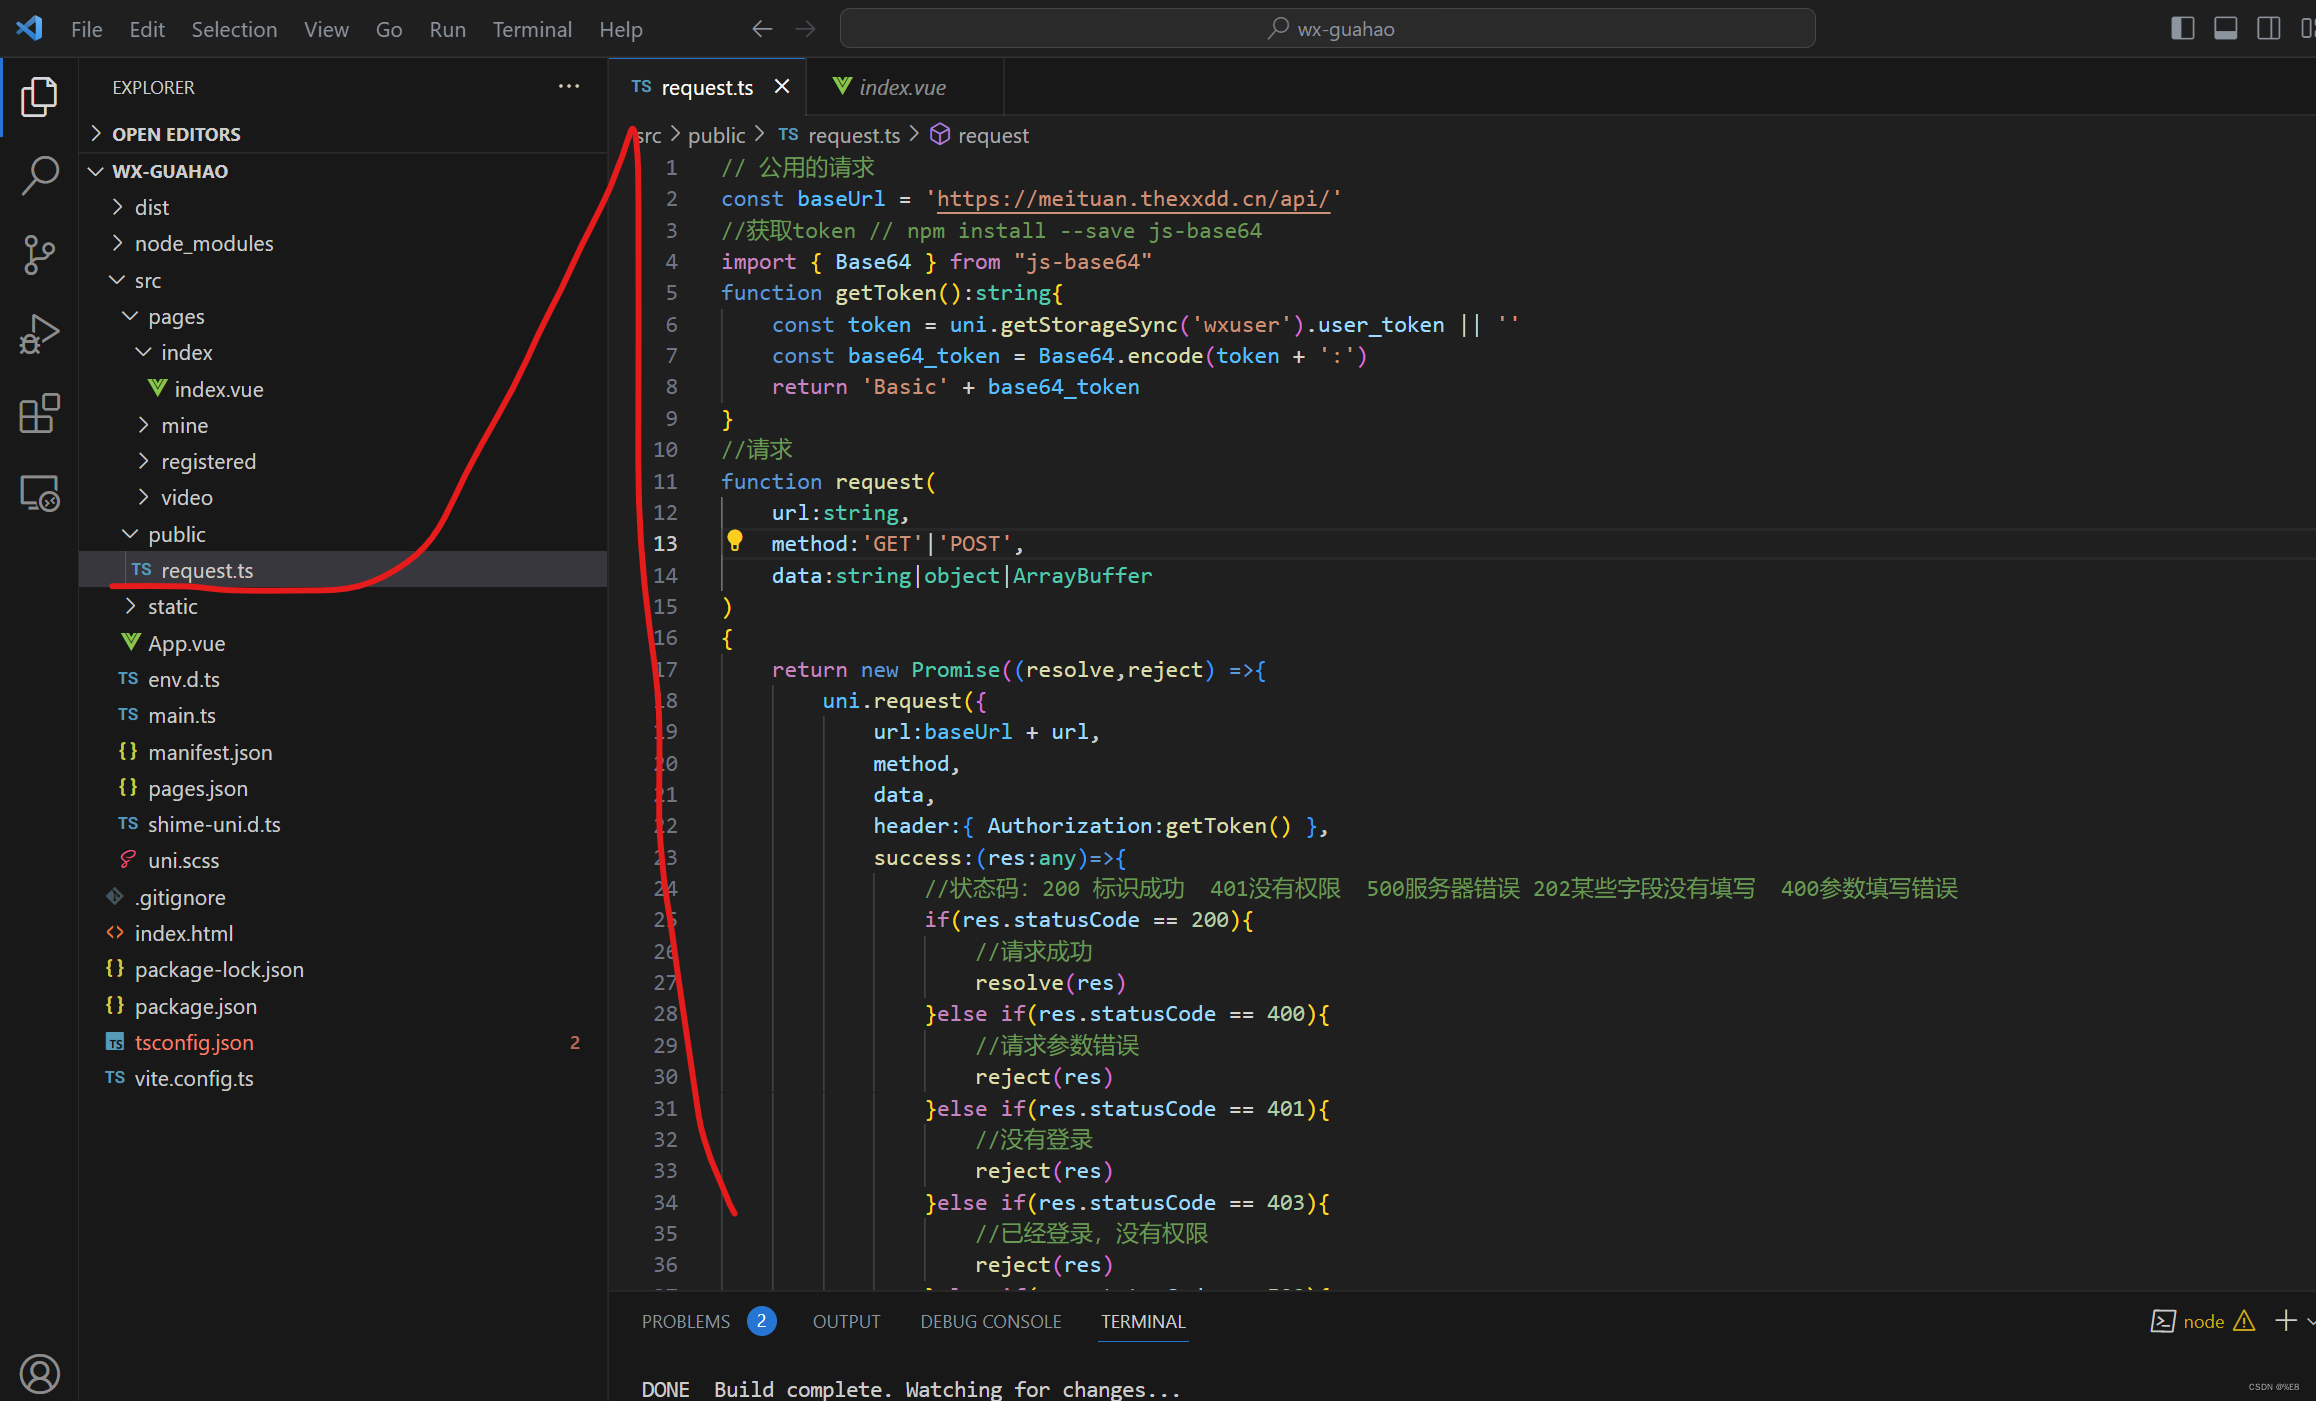Expand the Open Editors section

tap(176, 134)
